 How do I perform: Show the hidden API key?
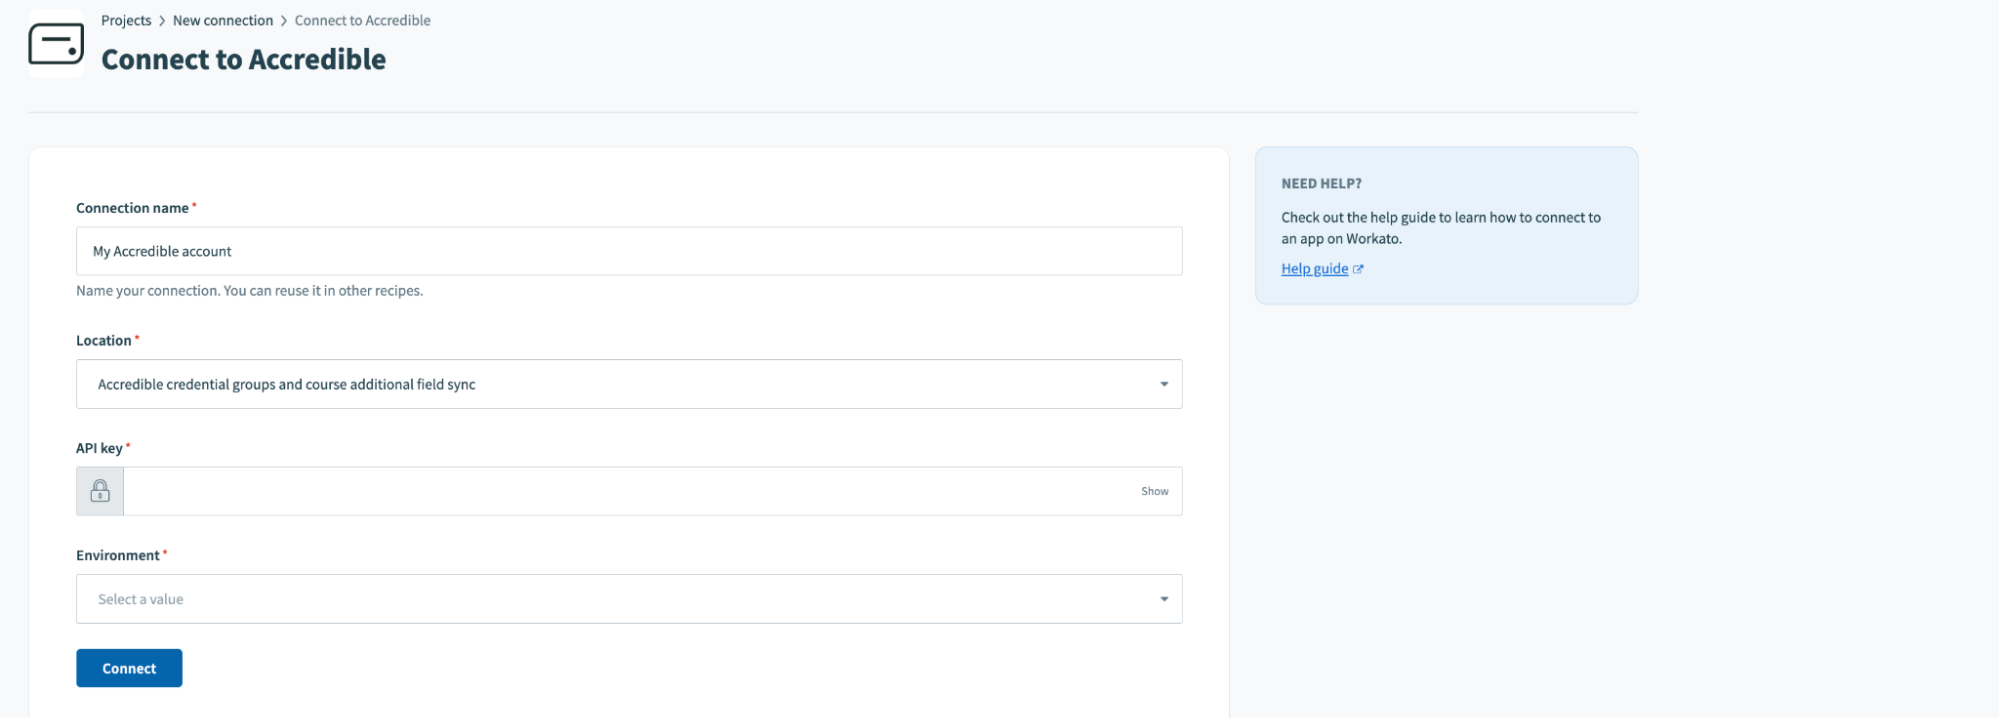[1155, 491]
